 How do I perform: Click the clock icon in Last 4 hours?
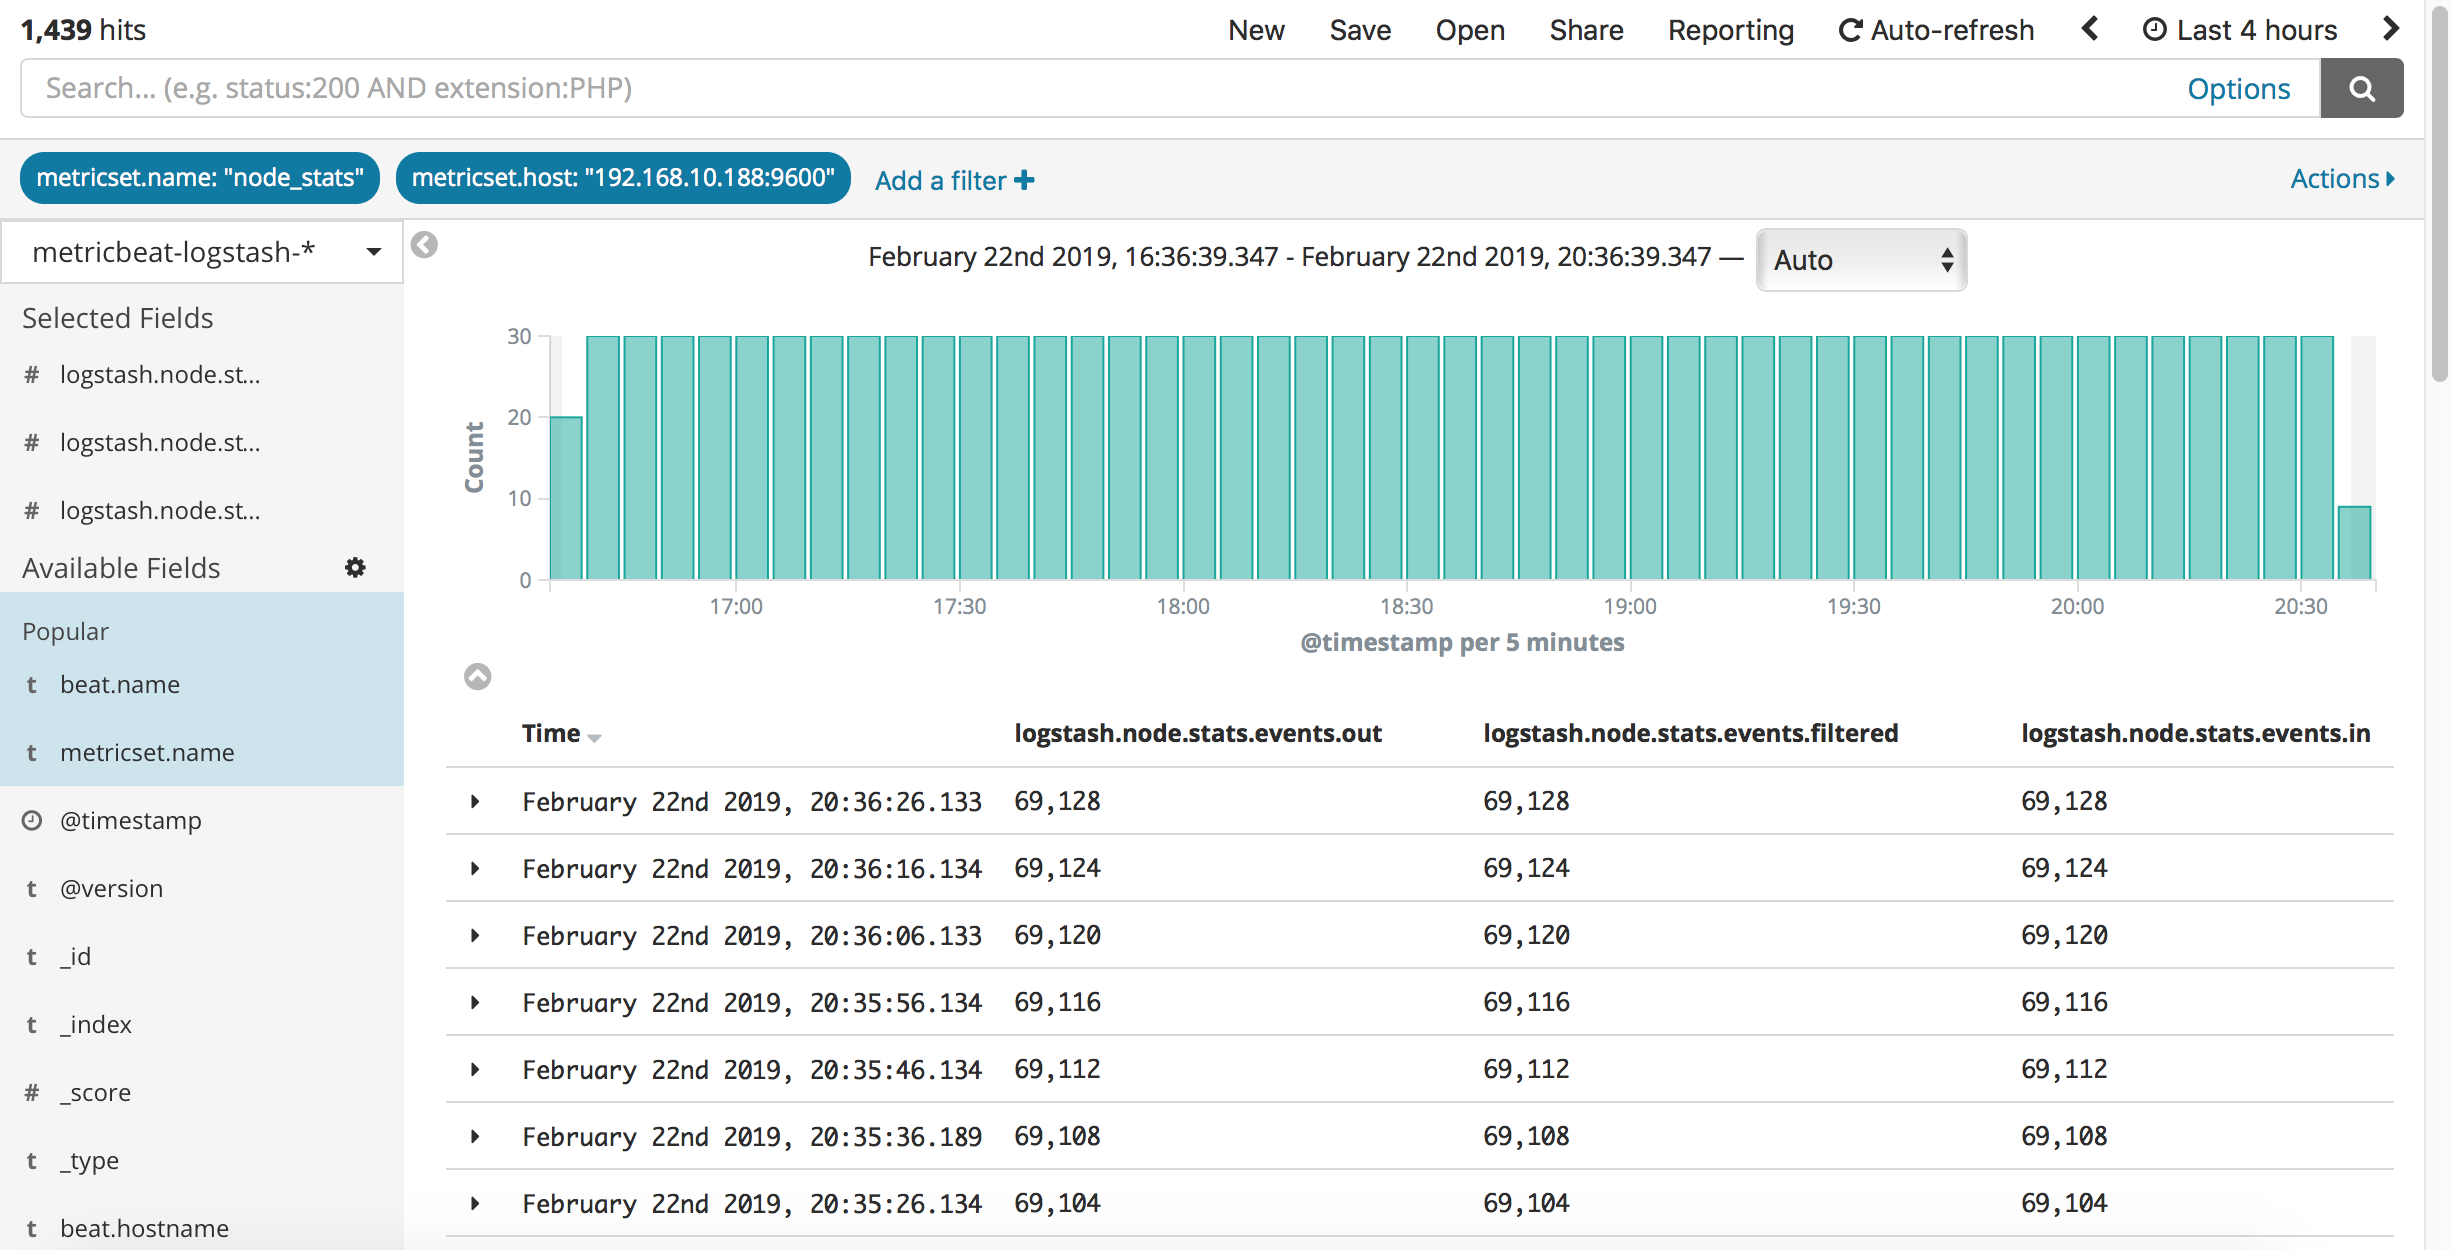coord(2154,30)
